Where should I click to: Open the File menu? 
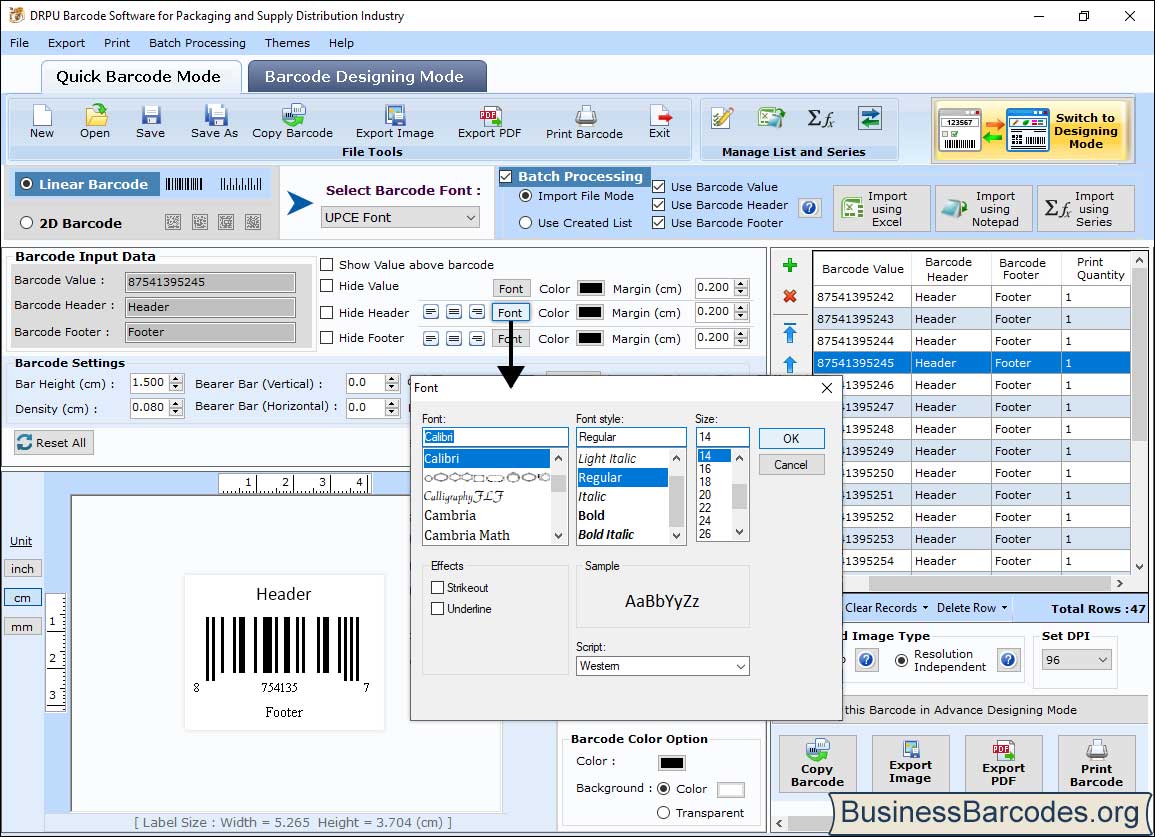coord(19,43)
